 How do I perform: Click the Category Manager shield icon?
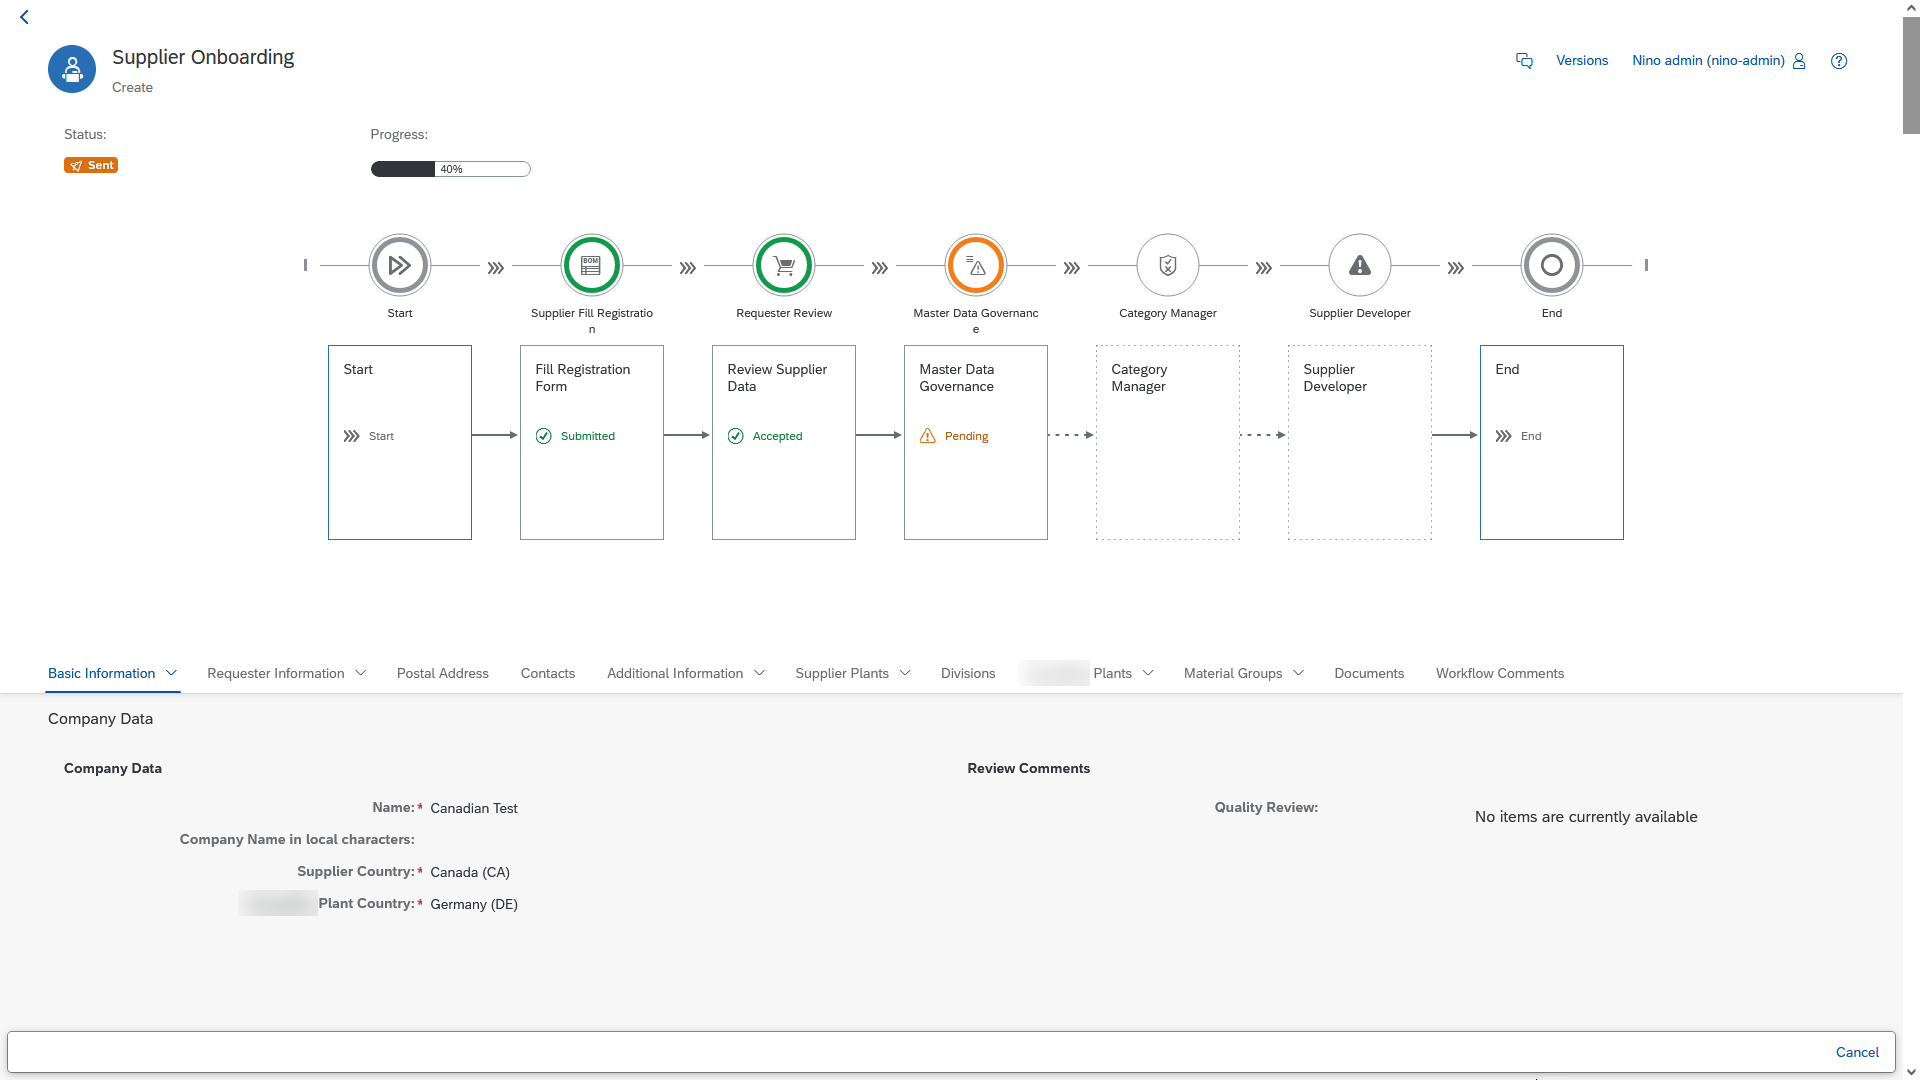coord(1168,265)
